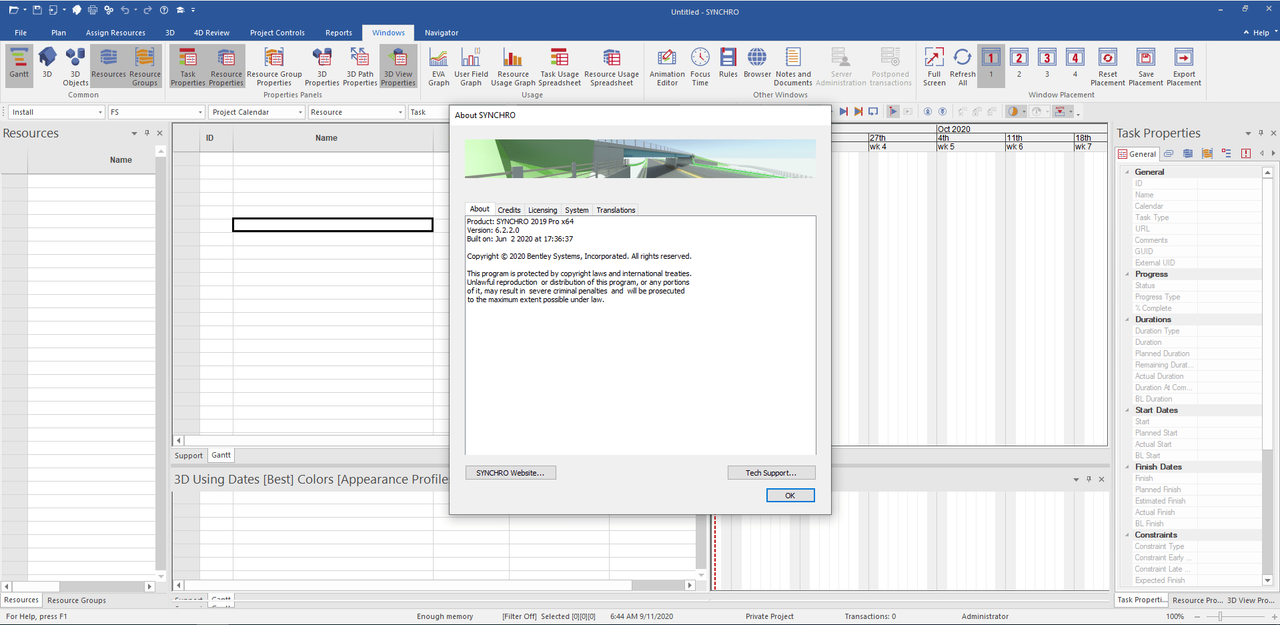Activate window placement layout 3
1280x625 pixels.
pos(1047,66)
